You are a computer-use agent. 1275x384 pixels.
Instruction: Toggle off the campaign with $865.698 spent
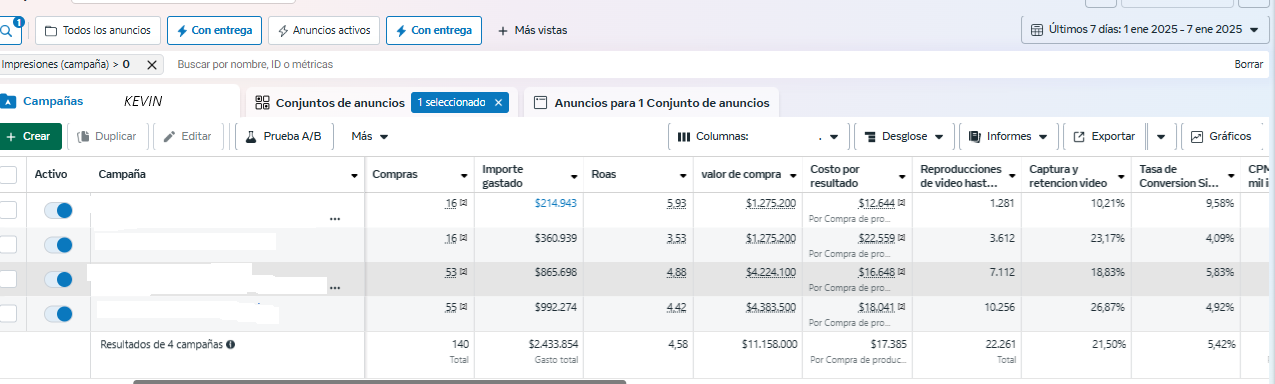59,279
